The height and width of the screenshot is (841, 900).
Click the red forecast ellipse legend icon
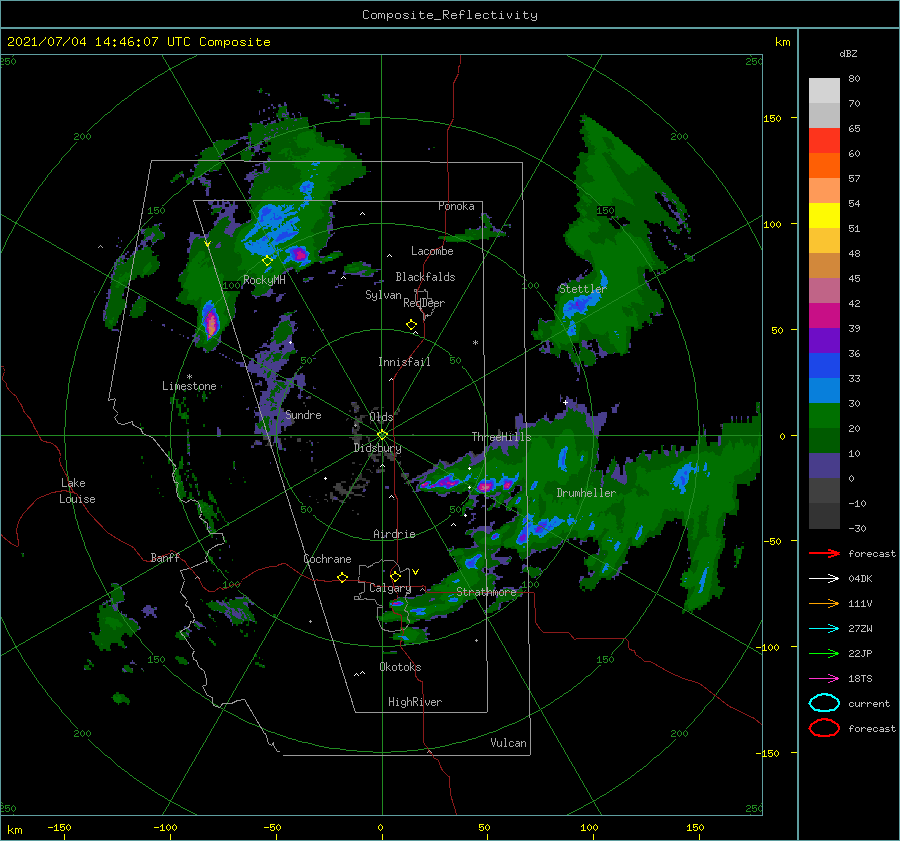pyautogui.click(x=824, y=728)
